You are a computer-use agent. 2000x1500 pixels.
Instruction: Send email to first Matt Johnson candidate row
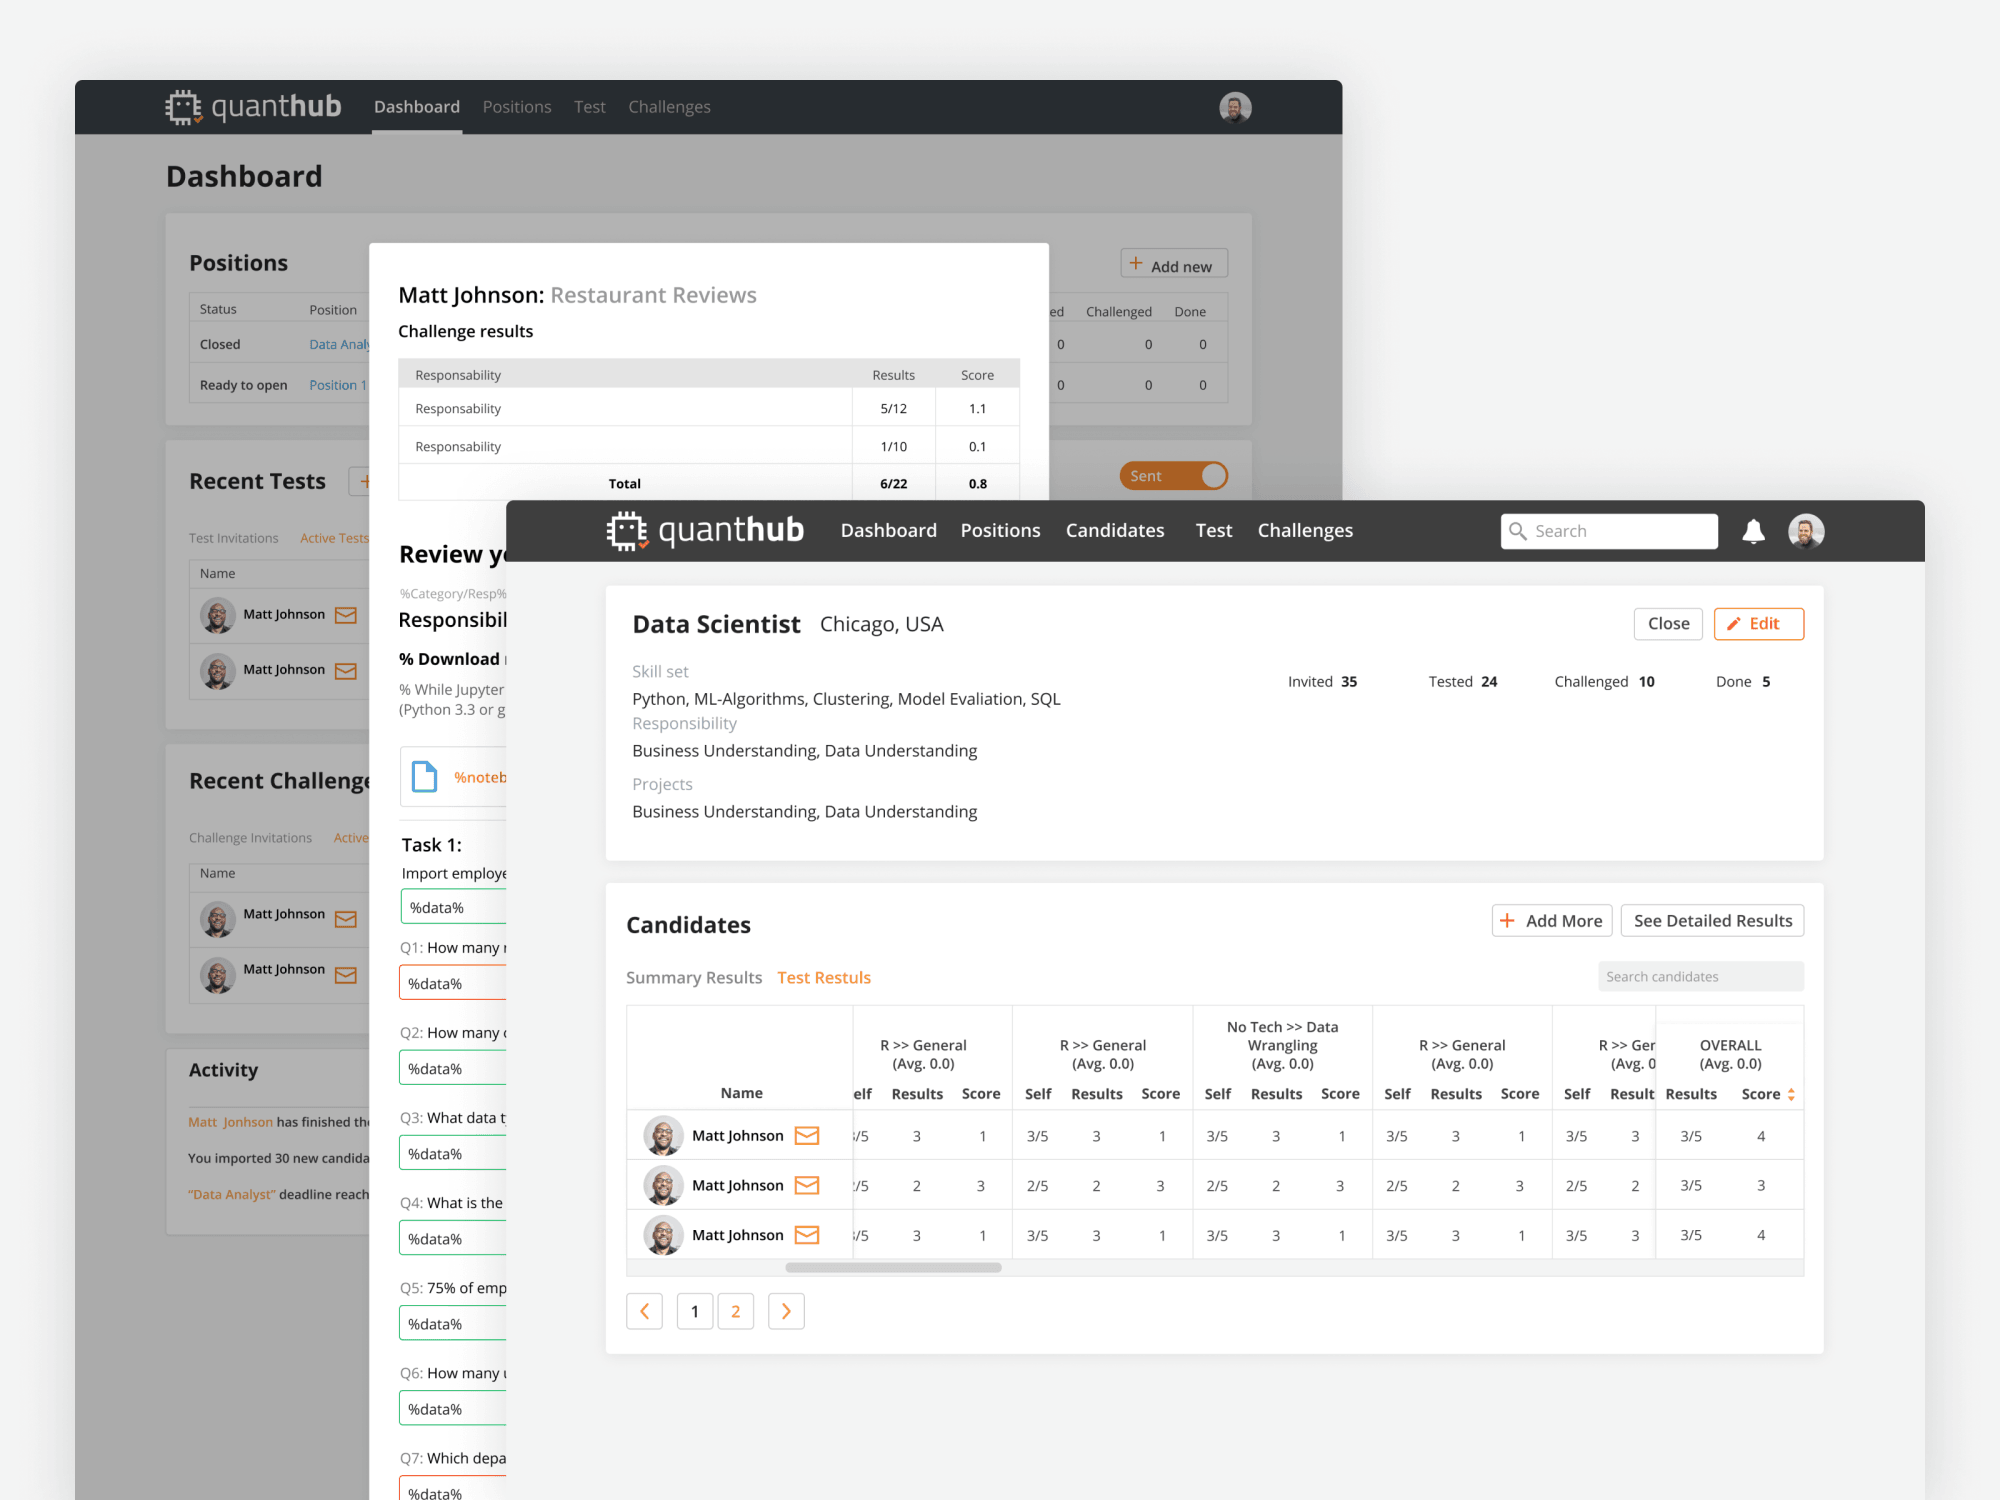(x=807, y=1135)
